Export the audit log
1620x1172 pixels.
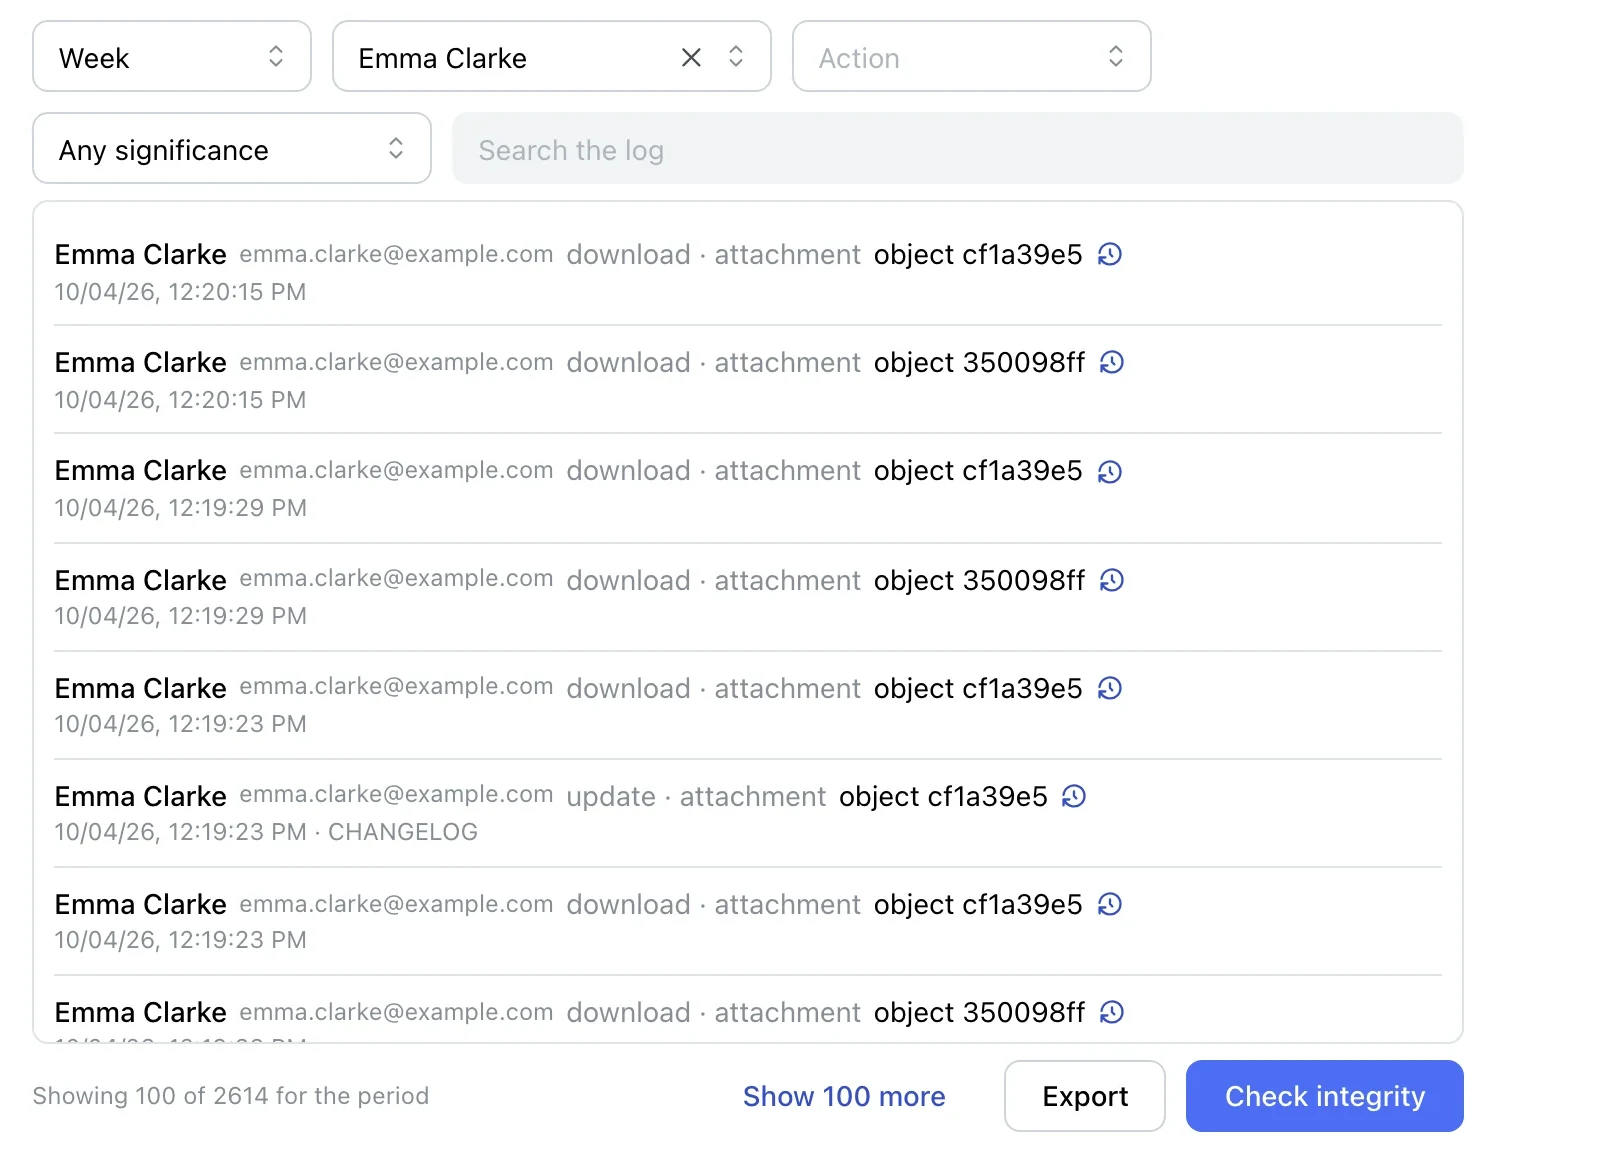pyautogui.click(x=1085, y=1096)
